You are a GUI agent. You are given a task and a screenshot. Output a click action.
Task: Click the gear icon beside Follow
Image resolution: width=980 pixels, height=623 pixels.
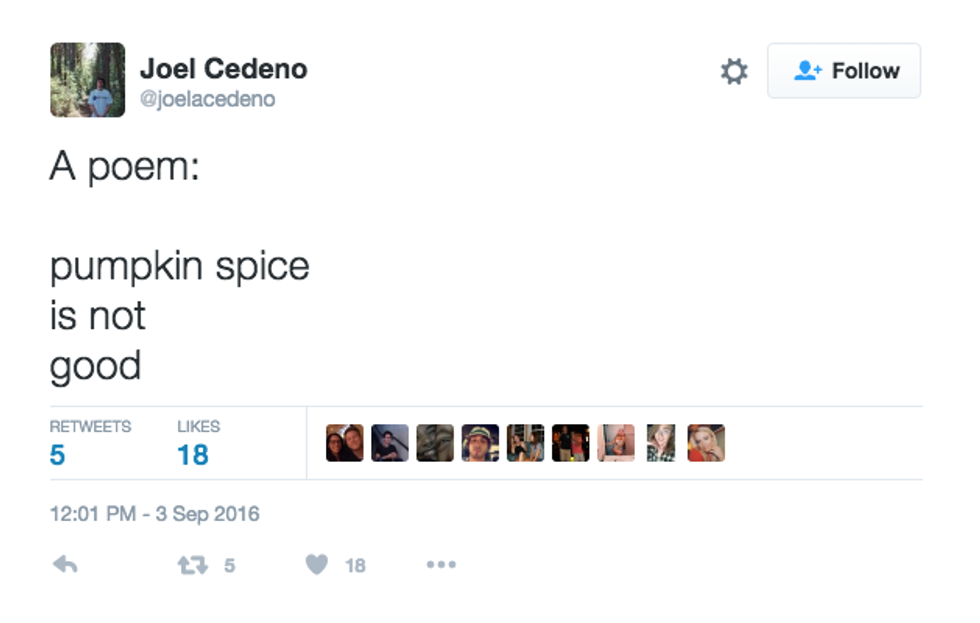point(734,71)
